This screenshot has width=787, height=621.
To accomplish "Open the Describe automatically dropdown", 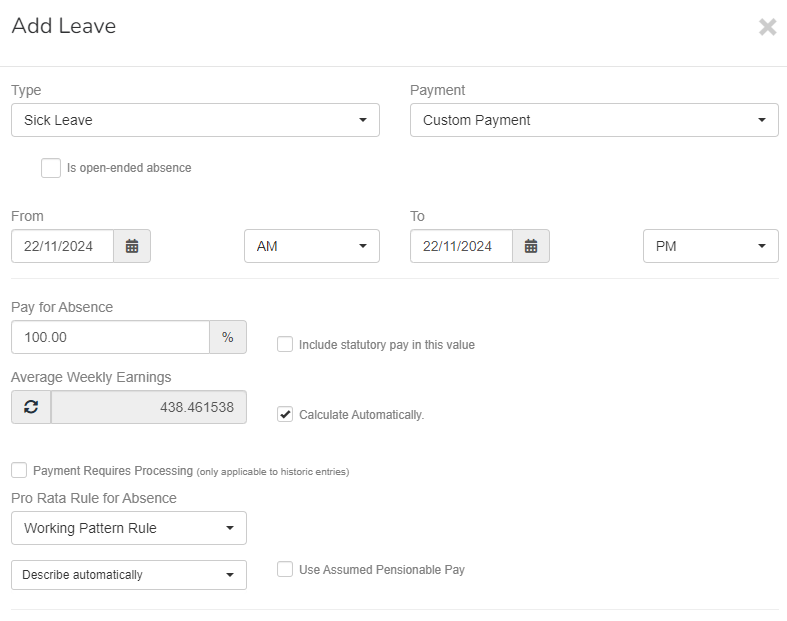I will [x=128, y=575].
